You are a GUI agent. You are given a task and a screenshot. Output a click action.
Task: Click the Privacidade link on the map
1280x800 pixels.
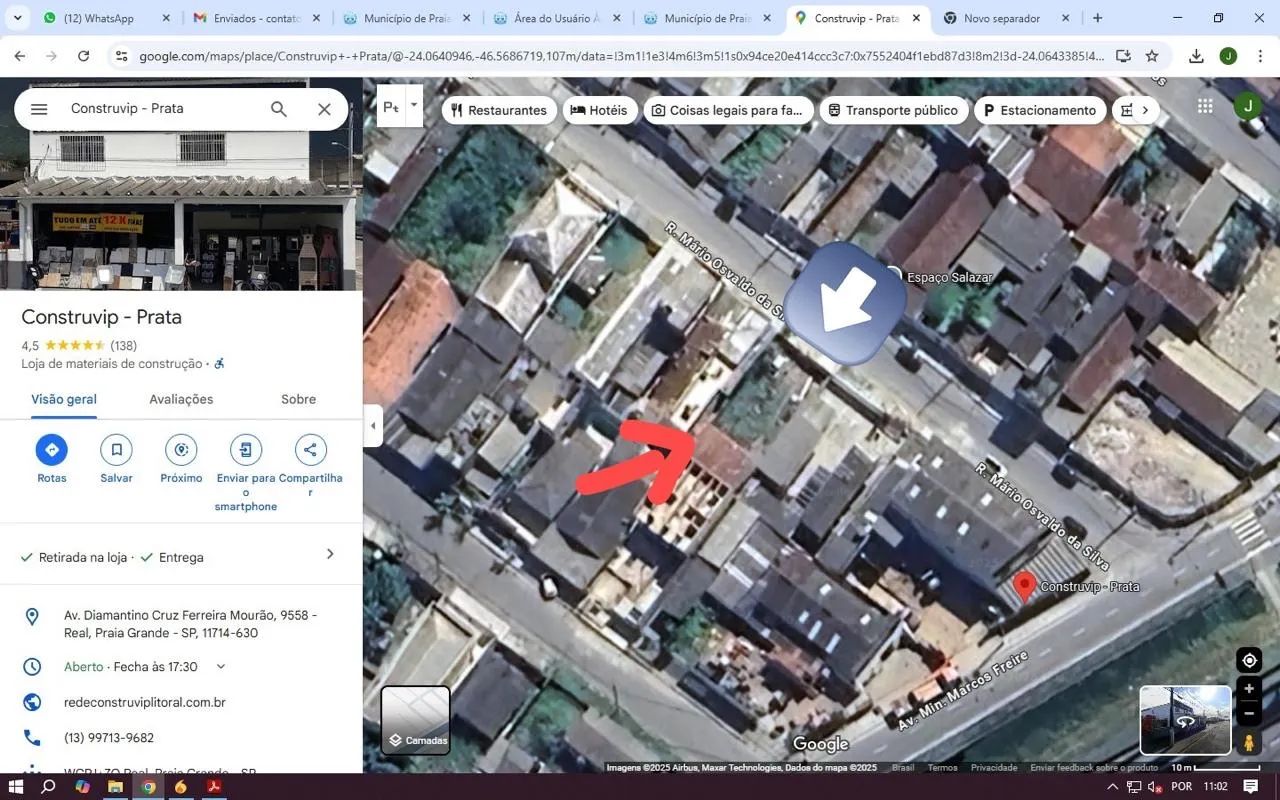[x=994, y=768]
